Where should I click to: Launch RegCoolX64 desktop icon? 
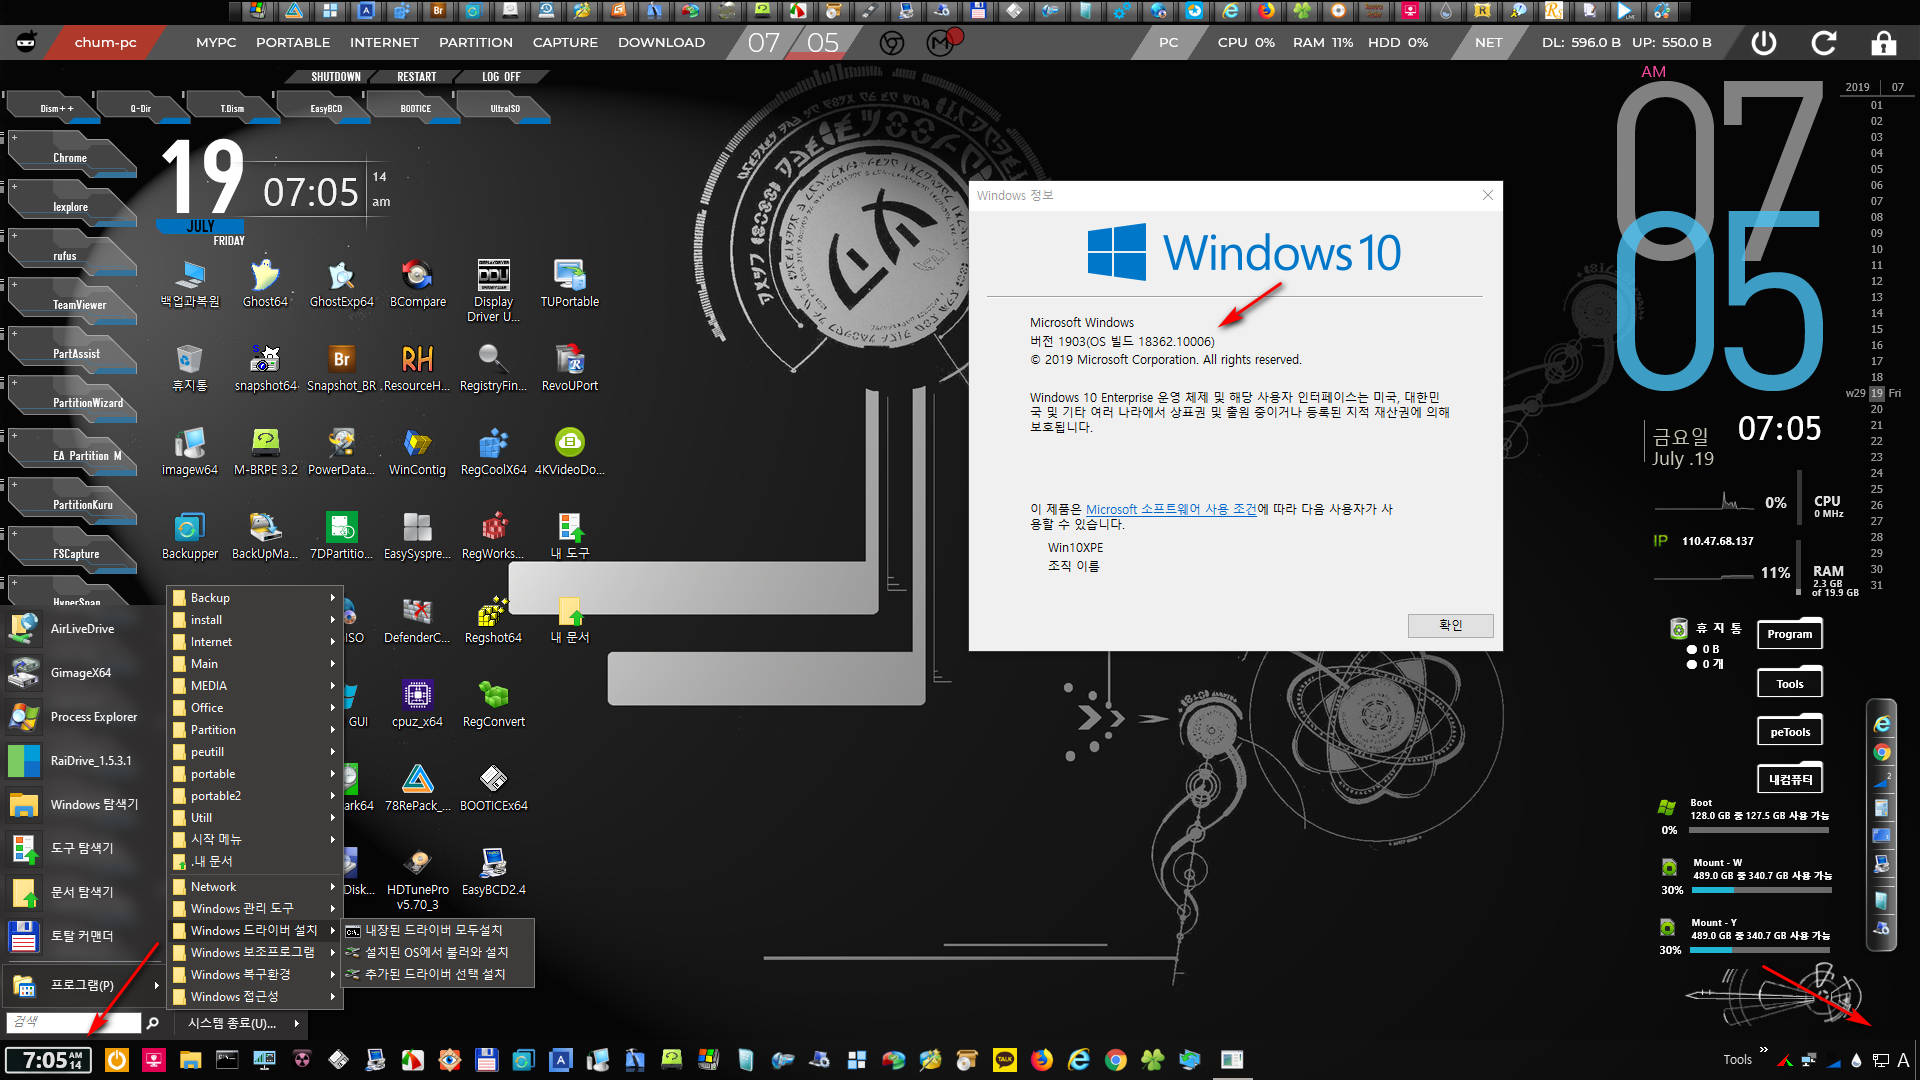pyautogui.click(x=493, y=452)
